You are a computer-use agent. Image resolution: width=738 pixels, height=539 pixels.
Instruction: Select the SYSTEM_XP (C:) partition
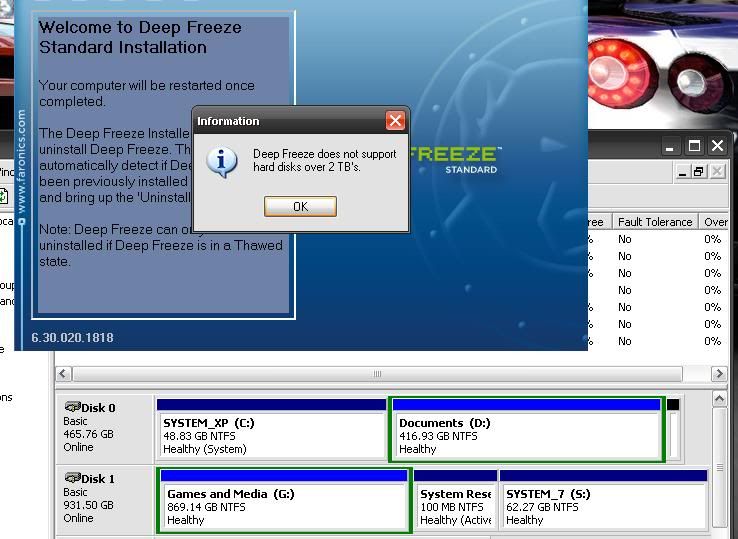pos(271,429)
